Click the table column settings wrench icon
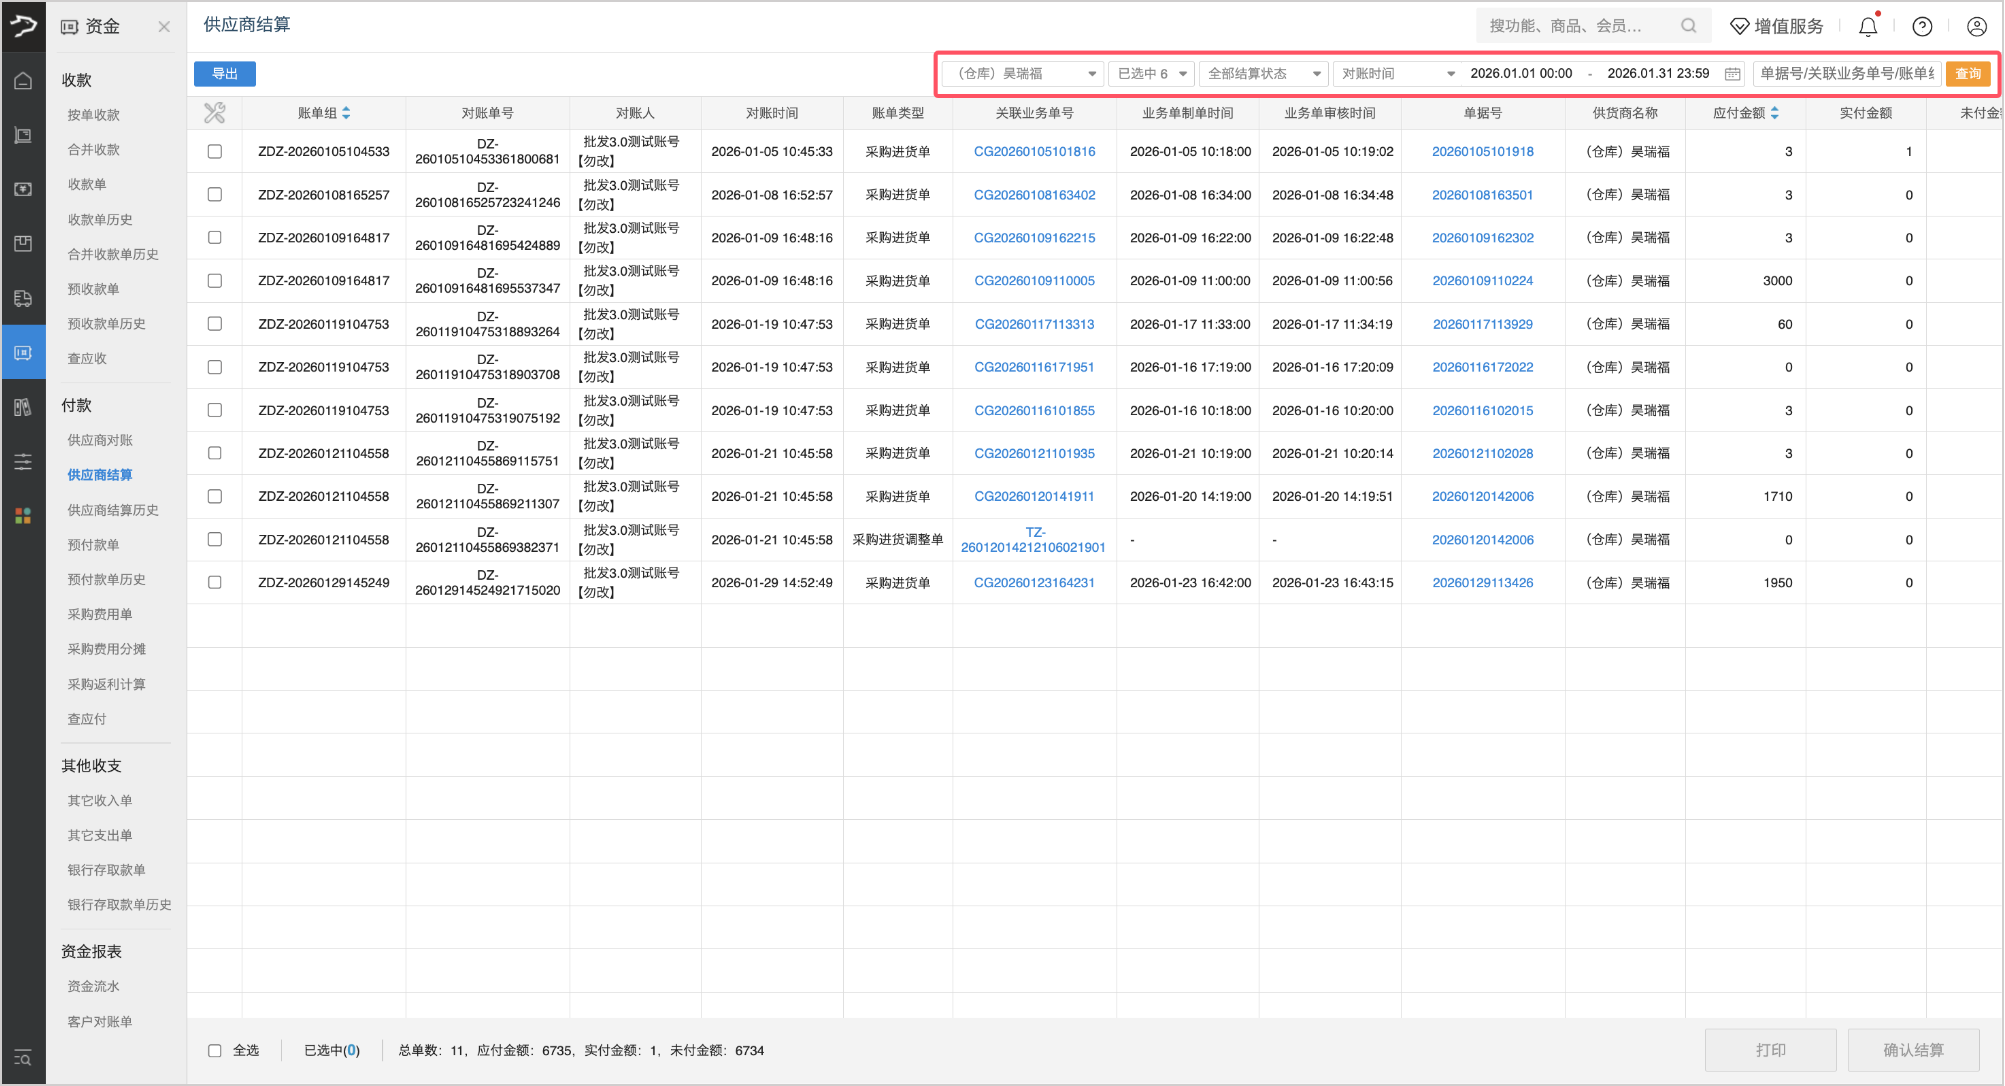The height and width of the screenshot is (1086, 2005). [214, 113]
